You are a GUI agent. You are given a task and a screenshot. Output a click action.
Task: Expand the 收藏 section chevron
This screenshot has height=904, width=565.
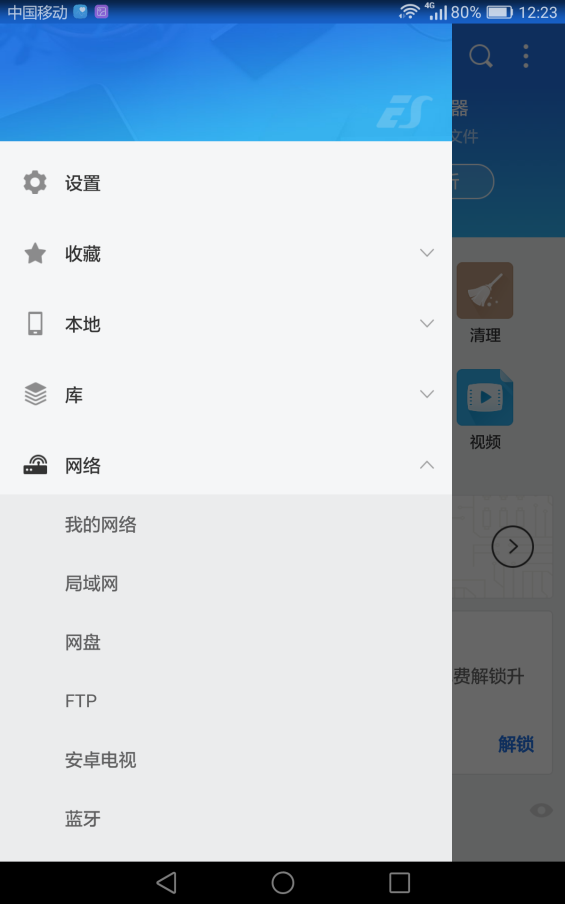427,253
